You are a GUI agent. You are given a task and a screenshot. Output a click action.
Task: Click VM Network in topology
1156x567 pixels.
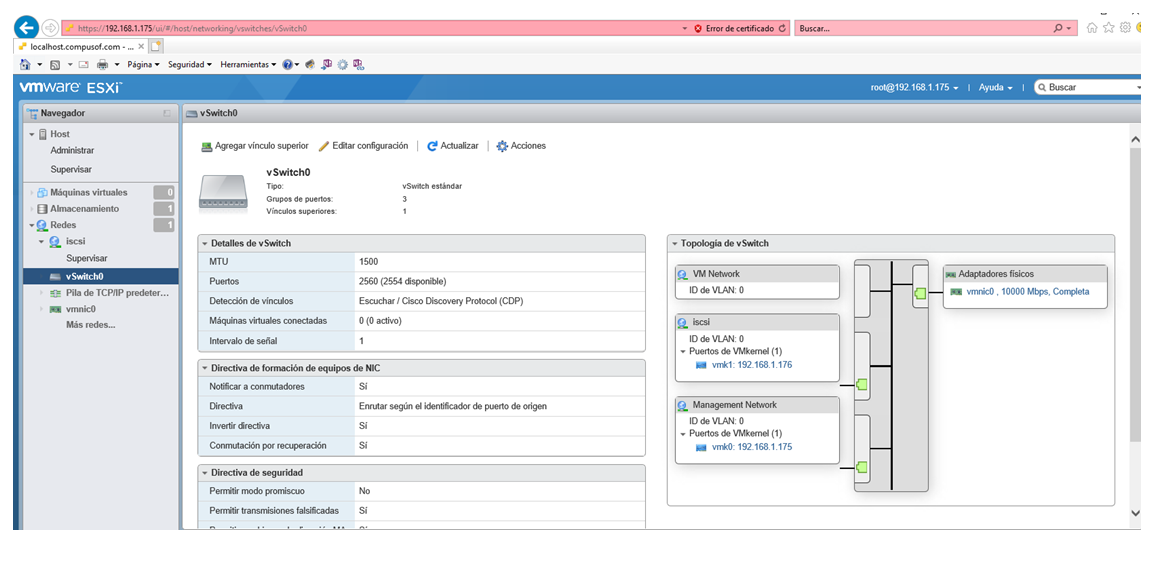[716, 274]
